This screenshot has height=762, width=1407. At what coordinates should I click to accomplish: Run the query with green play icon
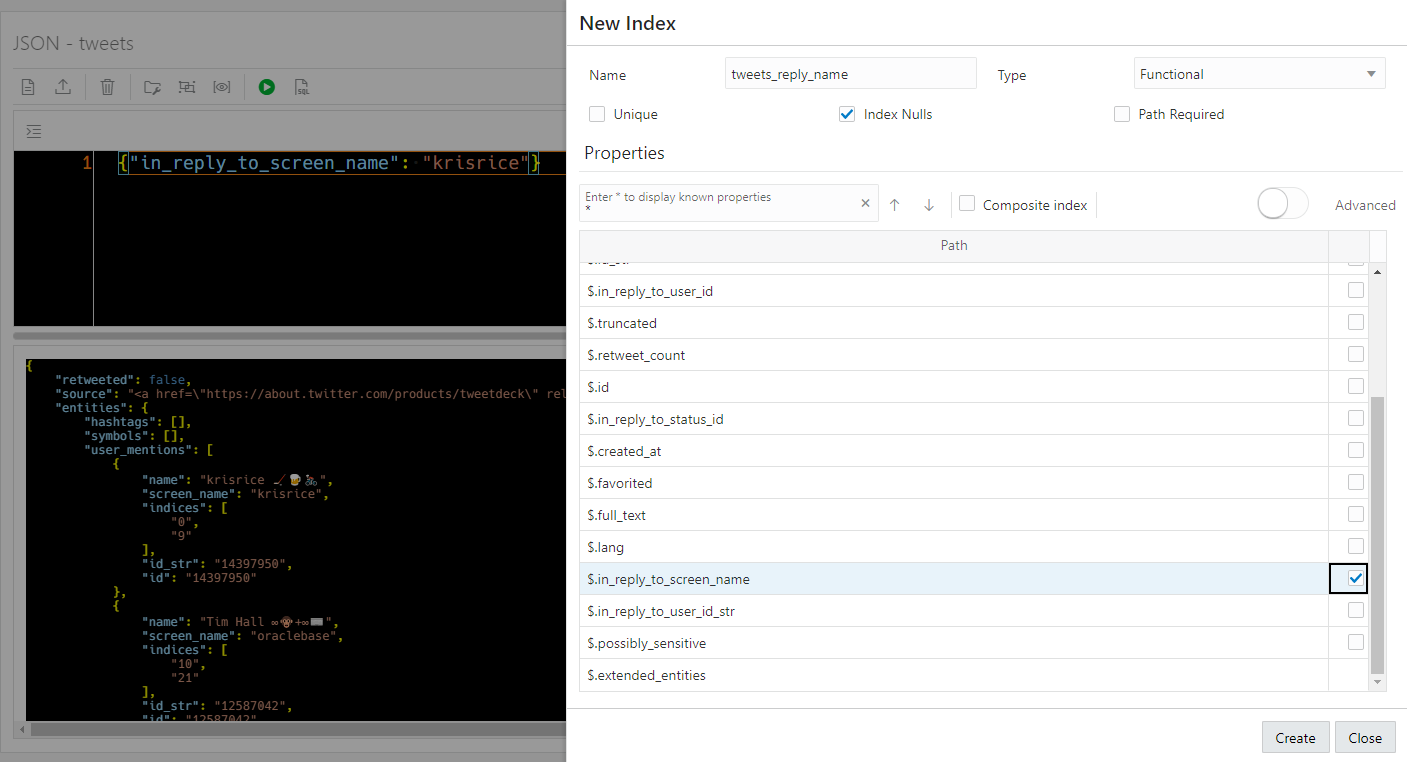click(x=266, y=87)
